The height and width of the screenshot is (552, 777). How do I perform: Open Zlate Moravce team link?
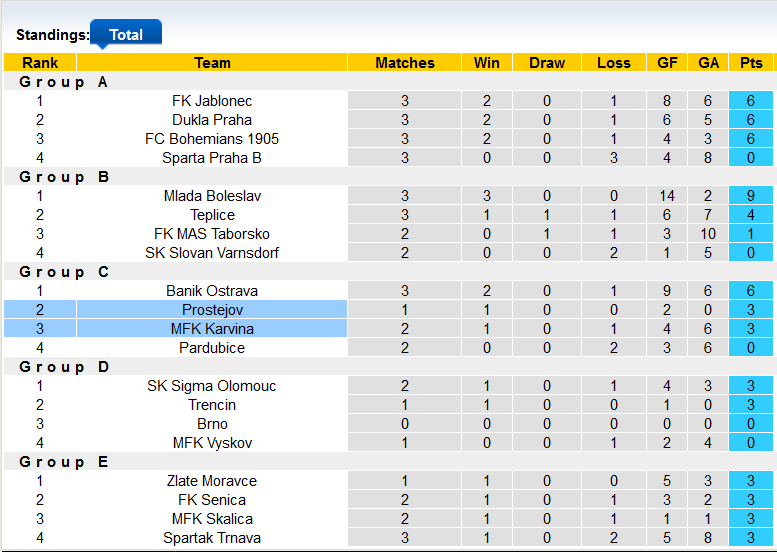(212, 481)
